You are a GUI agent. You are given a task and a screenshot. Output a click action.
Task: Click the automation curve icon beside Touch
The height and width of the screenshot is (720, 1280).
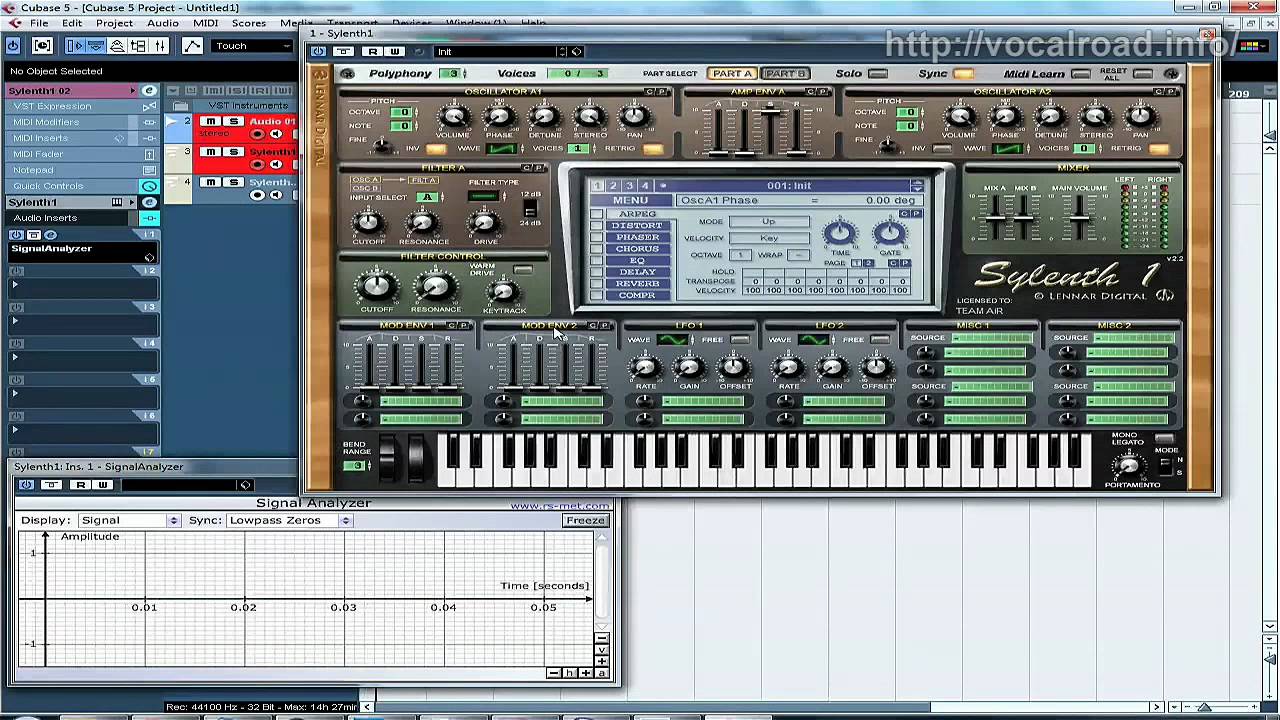(x=192, y=46)
